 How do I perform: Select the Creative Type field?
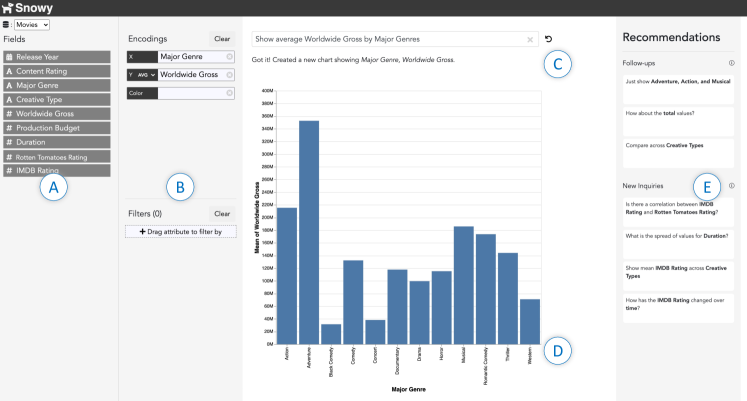coord(57,100)
